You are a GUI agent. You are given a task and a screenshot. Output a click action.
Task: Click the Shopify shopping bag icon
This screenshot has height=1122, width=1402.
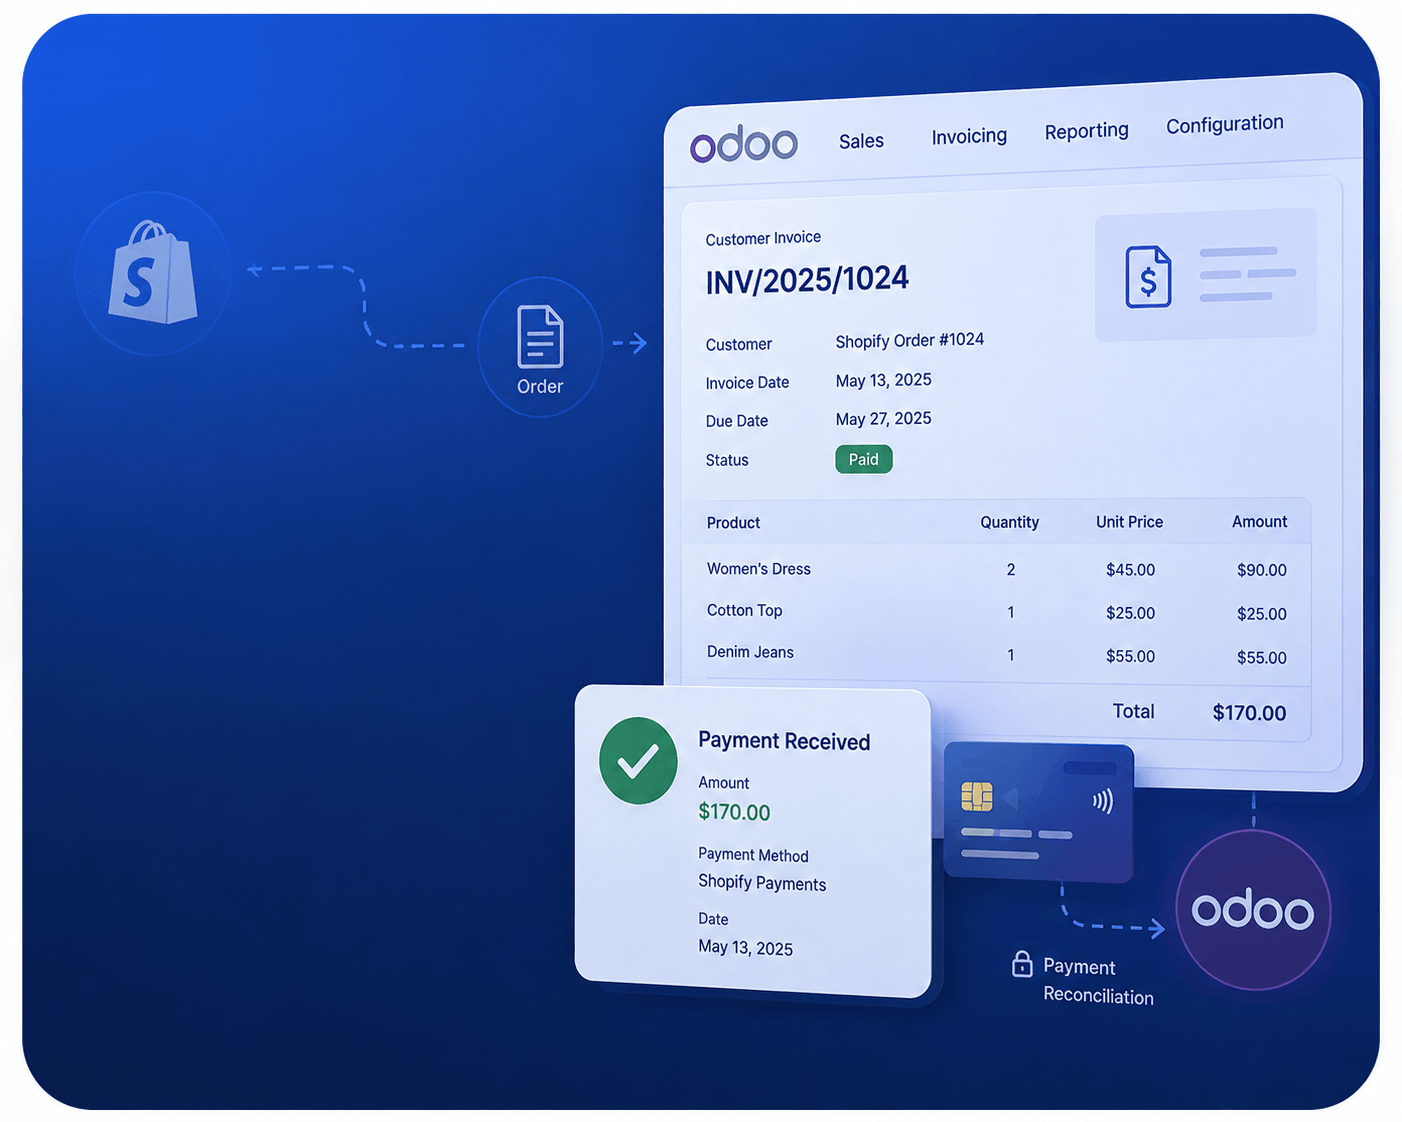153,273
